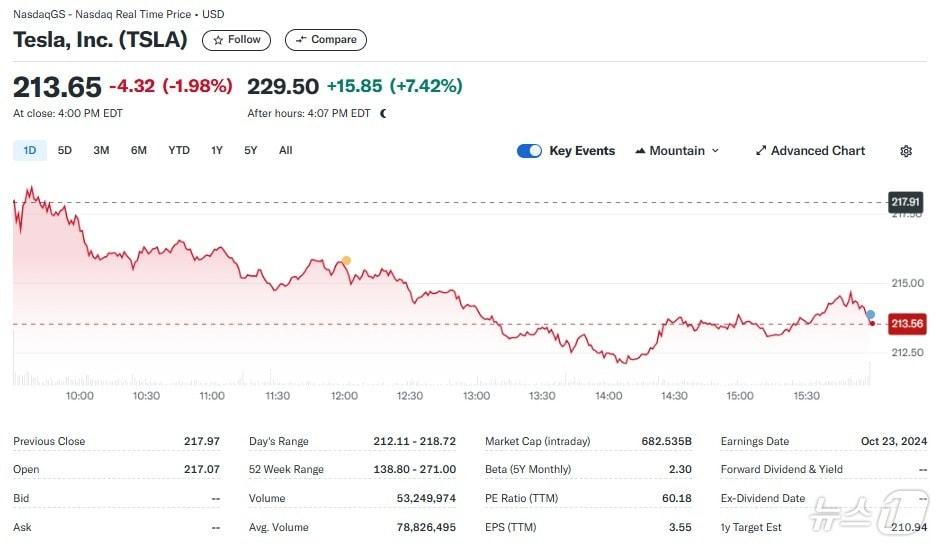This screenshot has width=939, height=547.
Task: Click the after-hours moon icon
Action: 384,113
